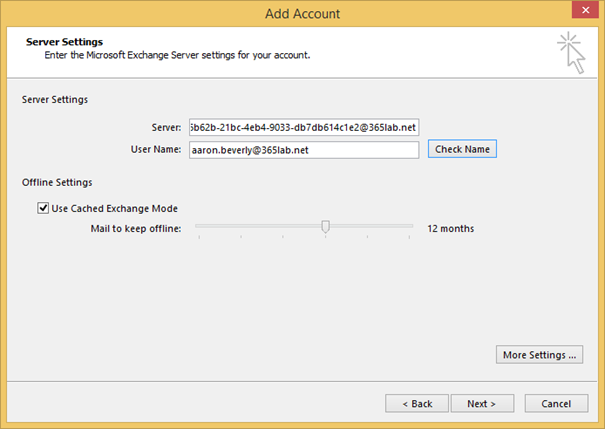Click the Offline Settings group label
Viewport: 605px width, 429px height.
57,182
